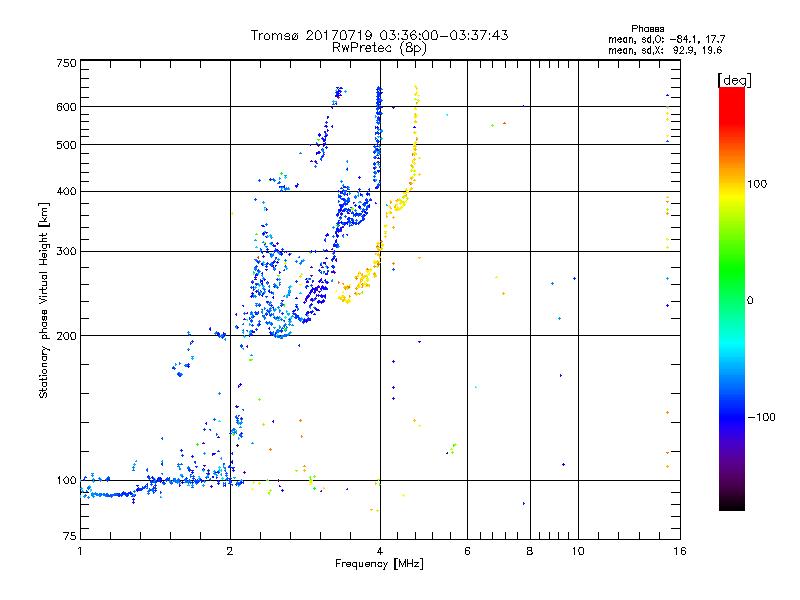Click the y-axis tick label '400'
This screenshot has height=600, width=800.
pyautogui.click(x=67, y=191)
